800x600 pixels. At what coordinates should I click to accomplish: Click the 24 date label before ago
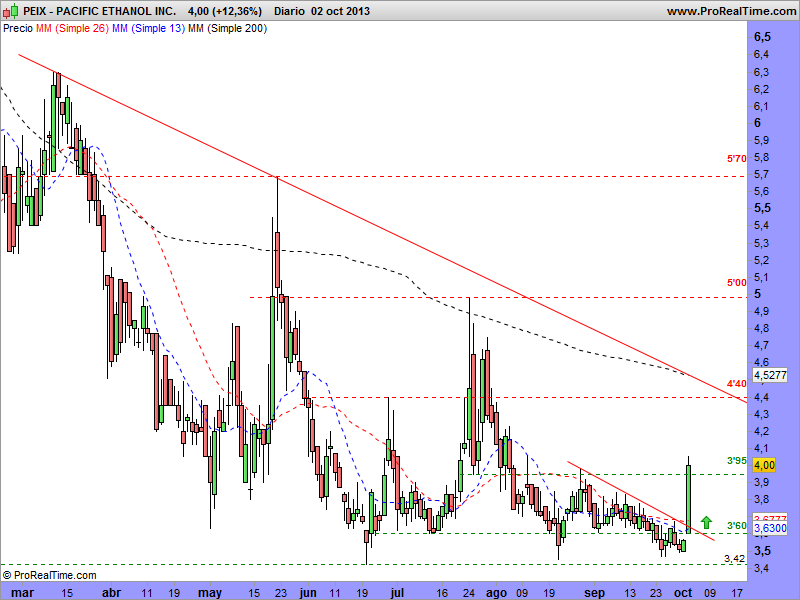[x=468, y=592]
